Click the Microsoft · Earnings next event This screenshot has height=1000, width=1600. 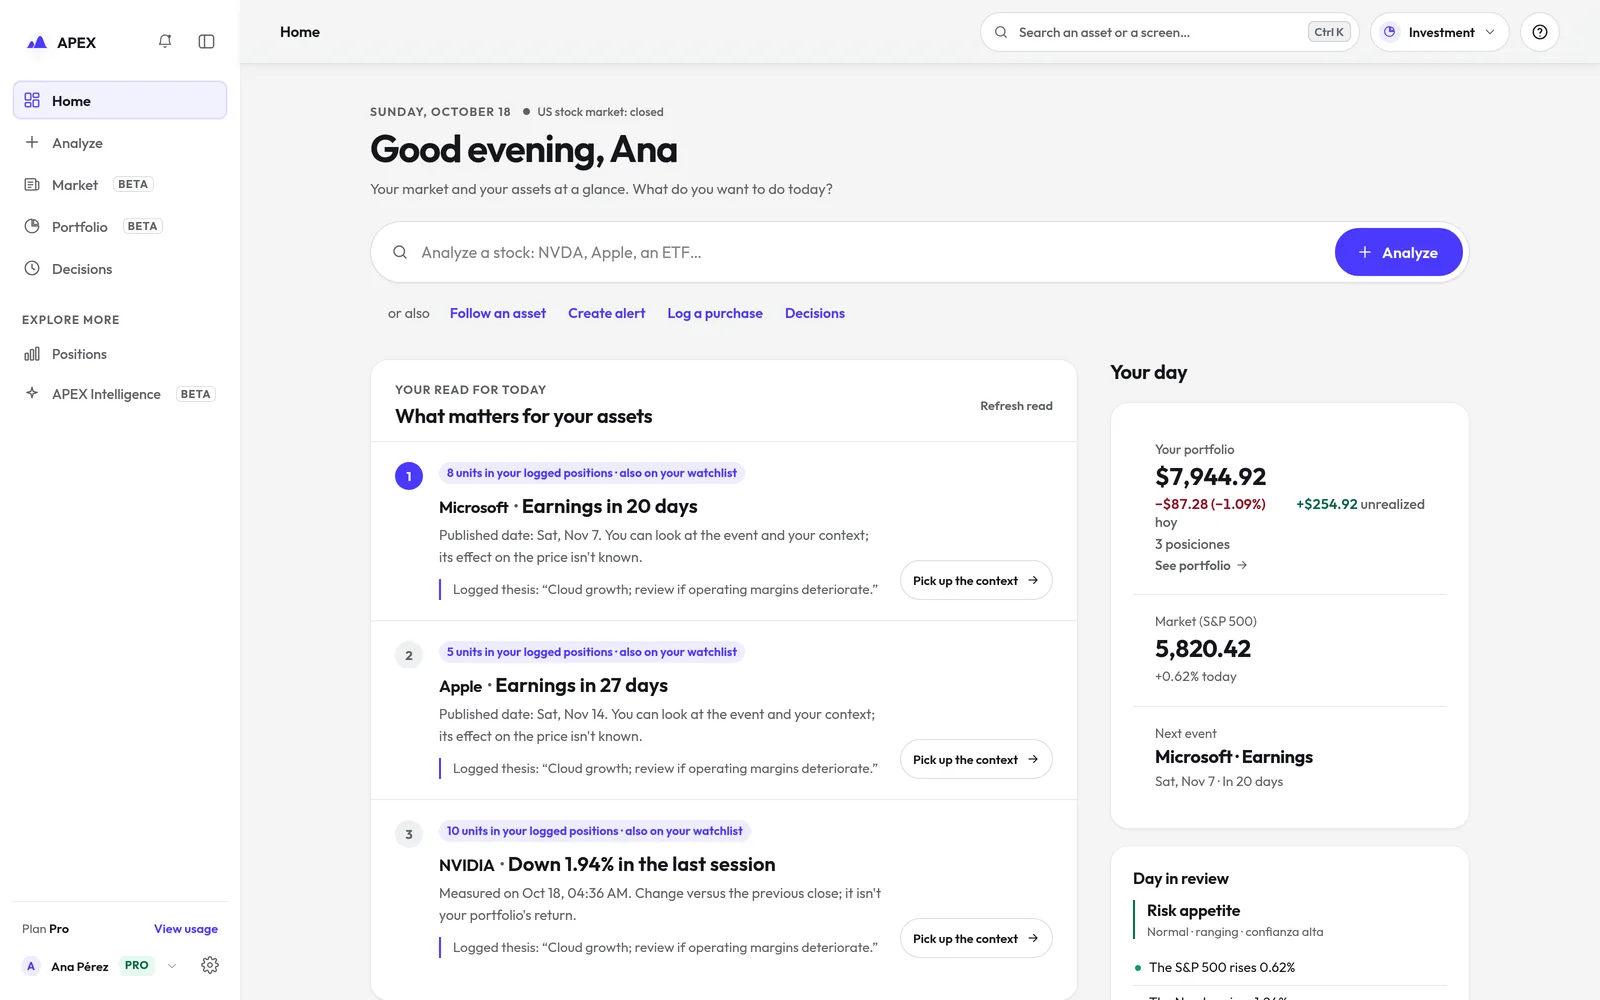click(x=1234, y=757)
